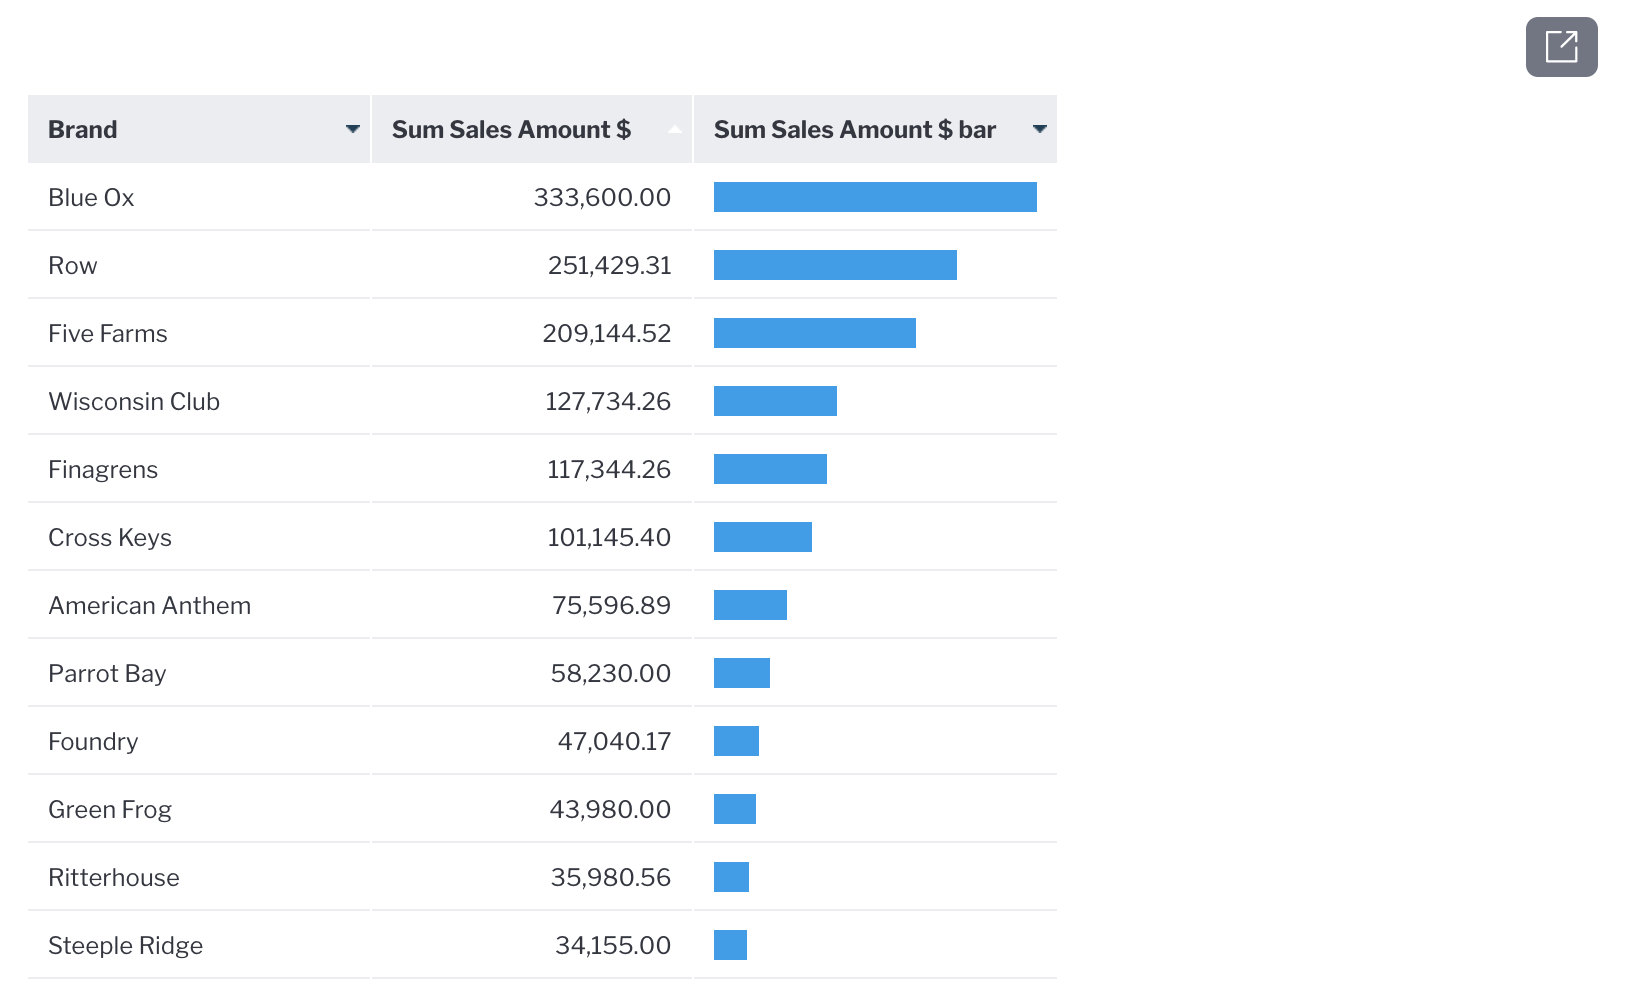Viewport: 1632px width, 986px height.
Task: Select the Finagrens brand cell
Action: pyautogui.click(x=199, y=469)
